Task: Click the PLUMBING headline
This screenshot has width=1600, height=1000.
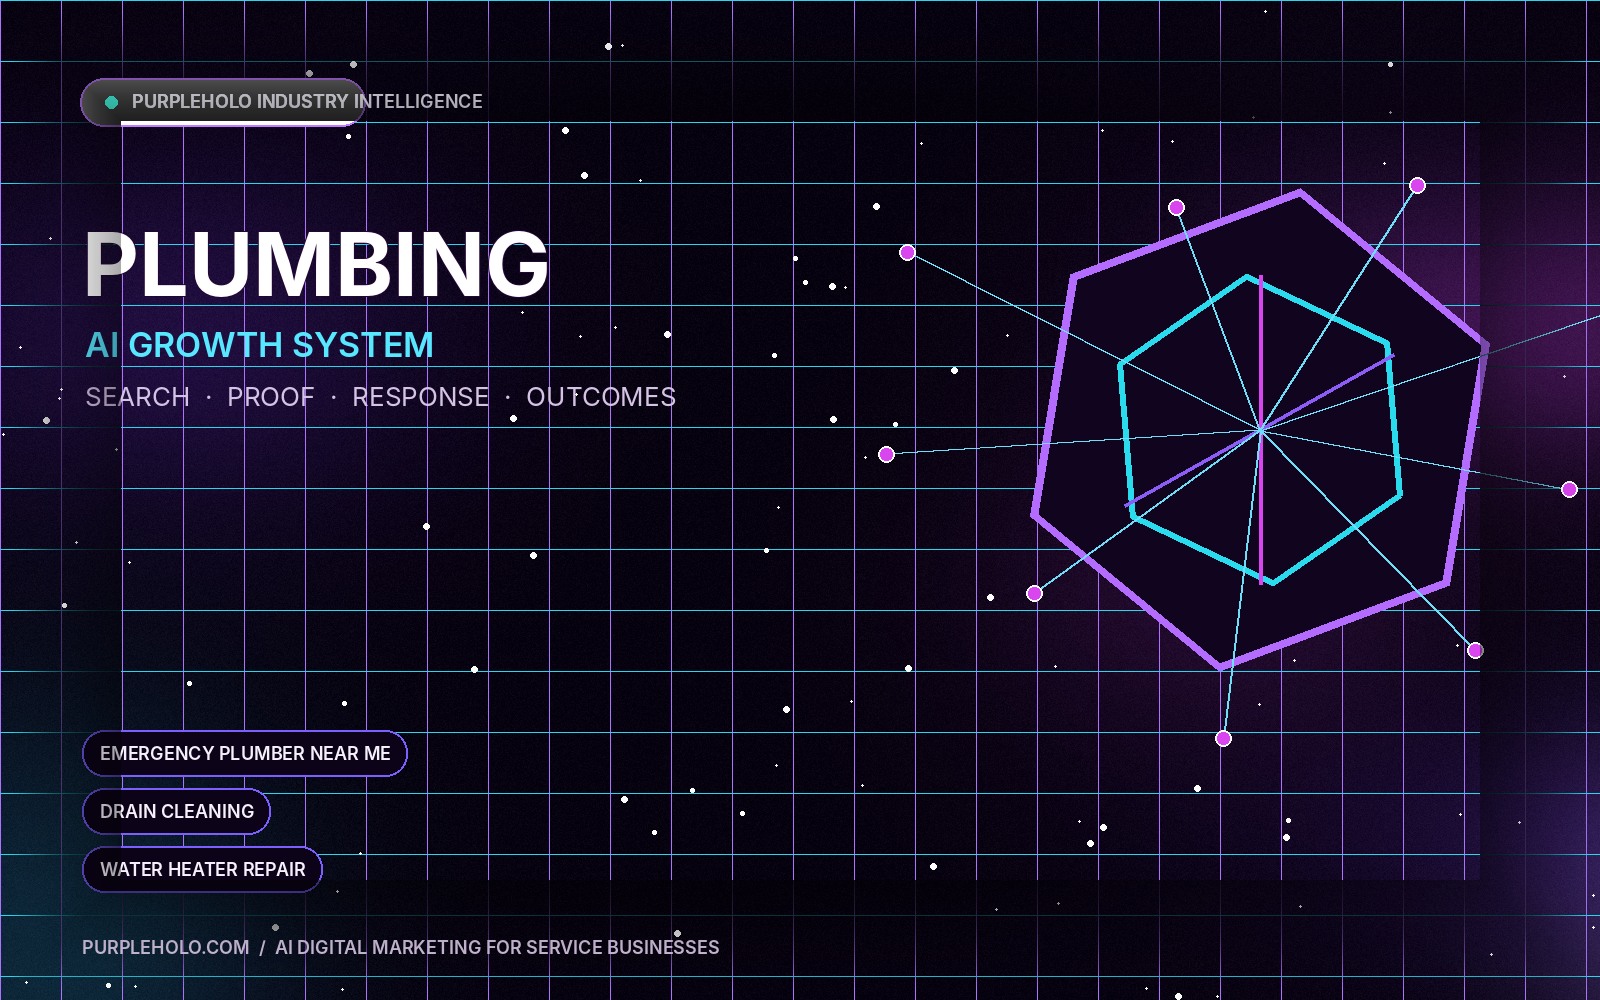Action: 317,264
